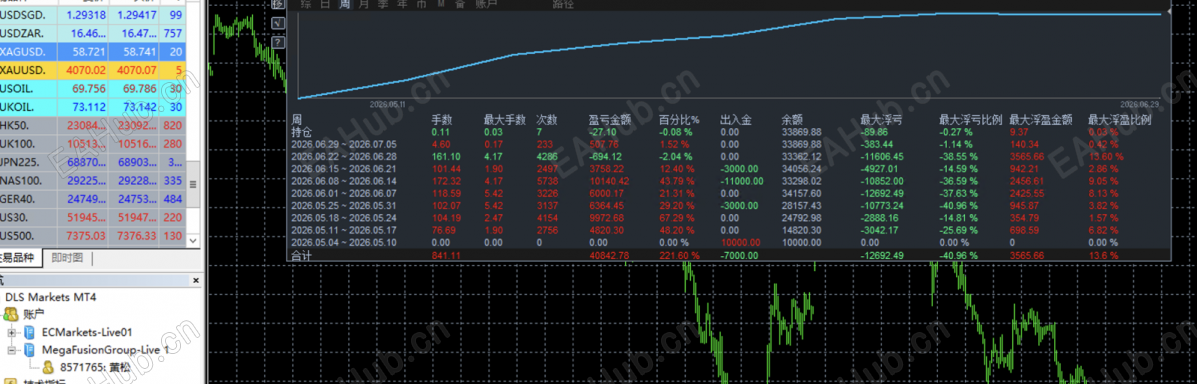
Task: Click the user icon for account 8571765
Action: coord(47,367)
